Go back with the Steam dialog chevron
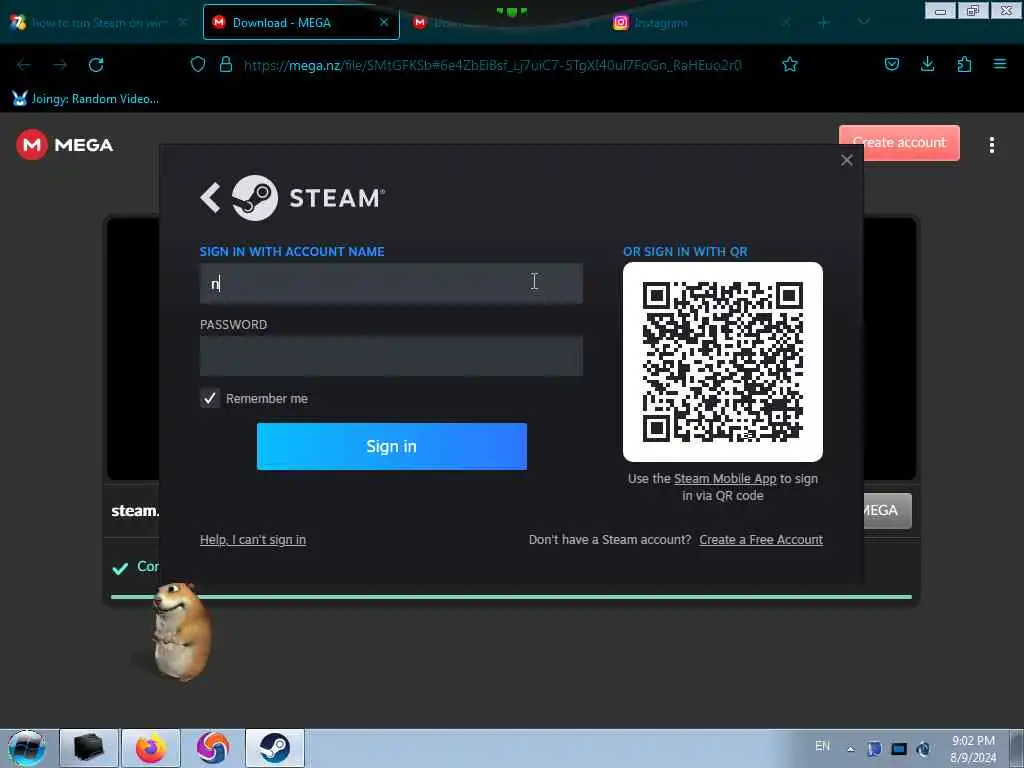 click(210, 198)
